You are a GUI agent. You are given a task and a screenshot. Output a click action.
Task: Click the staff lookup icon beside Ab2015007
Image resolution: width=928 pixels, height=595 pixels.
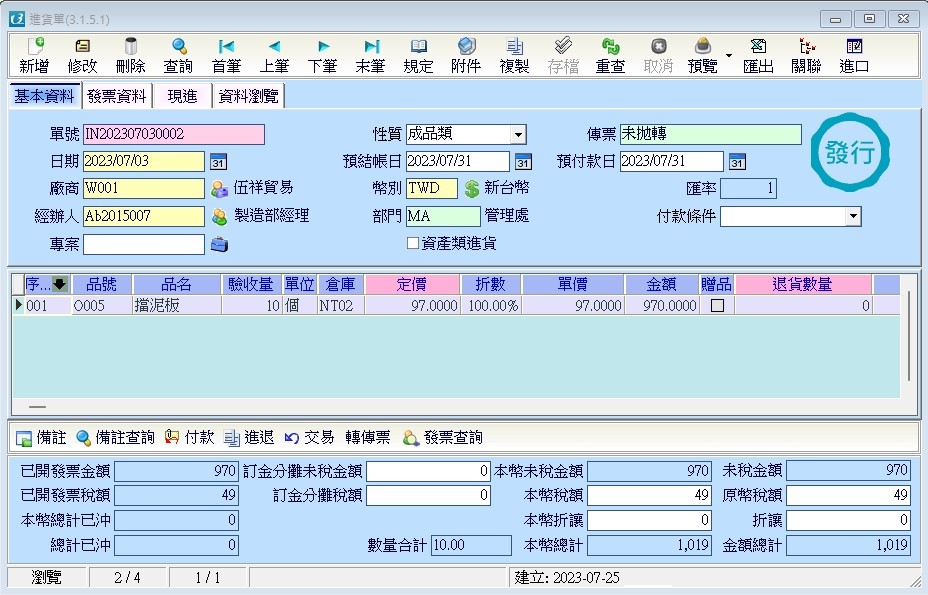click(x=220, y=217)
